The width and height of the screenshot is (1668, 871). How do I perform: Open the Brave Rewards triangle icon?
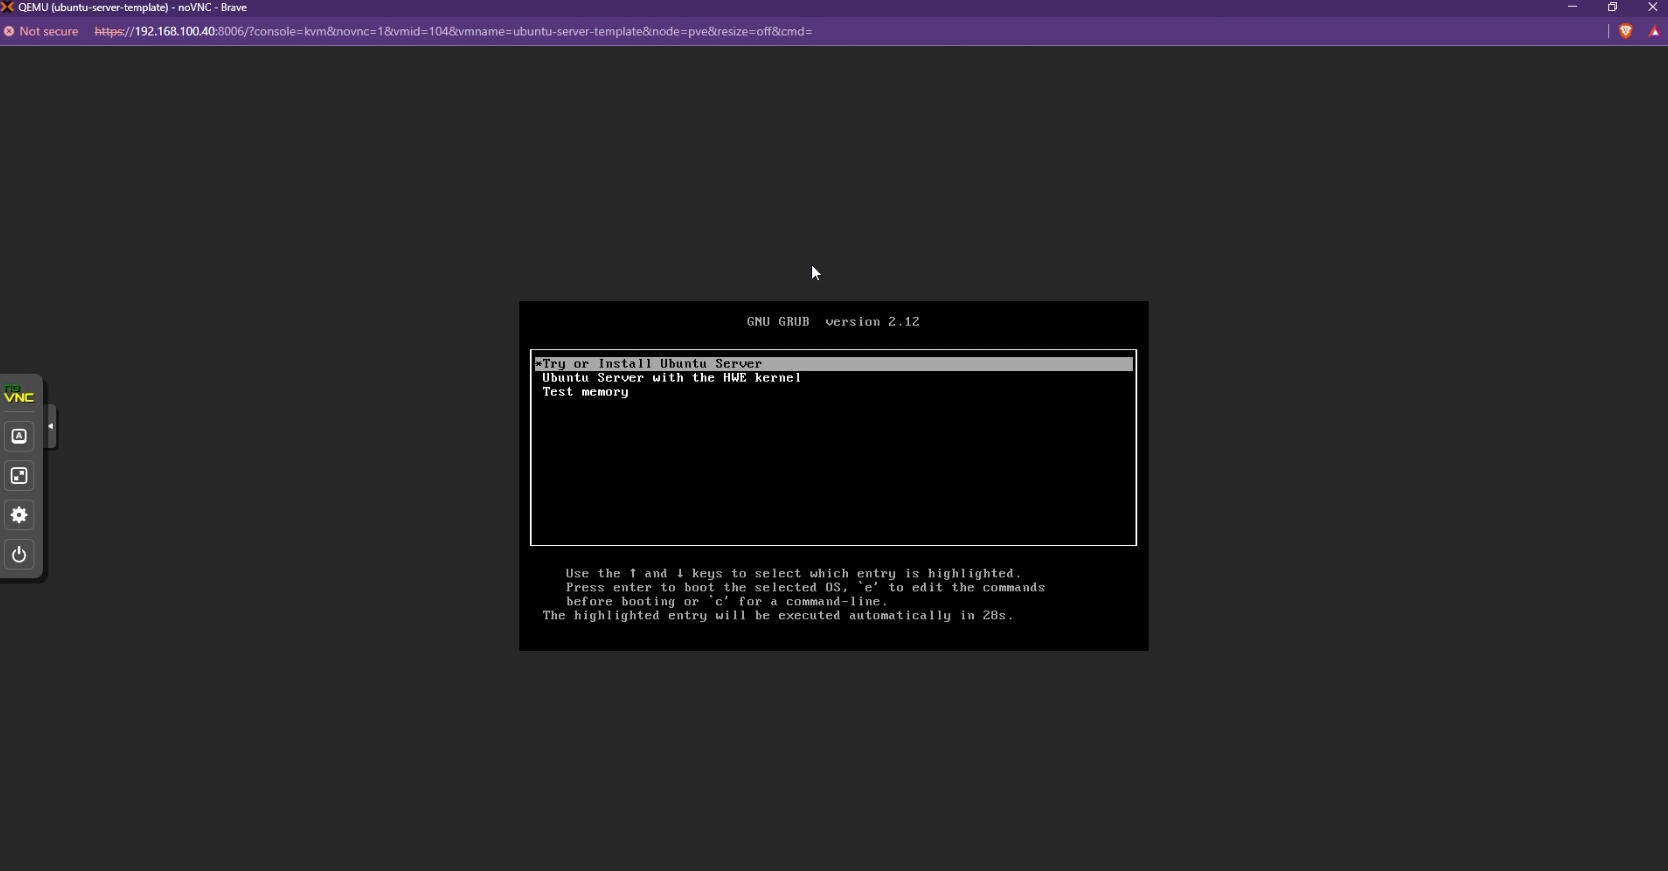coord(1654,31)
